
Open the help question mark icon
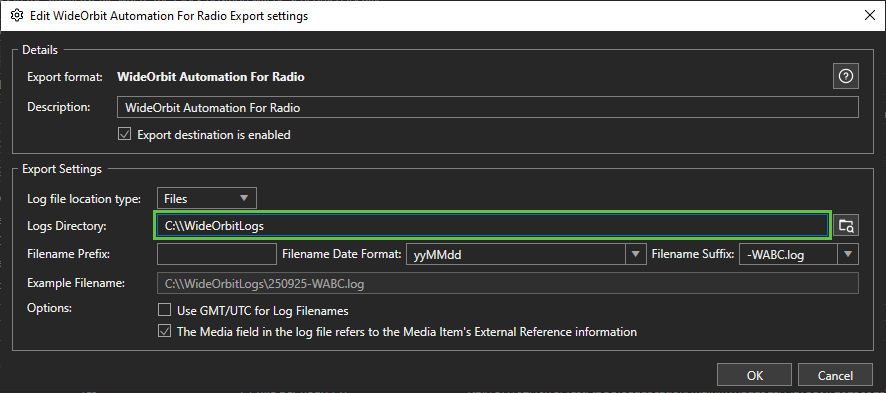[845, 77]
